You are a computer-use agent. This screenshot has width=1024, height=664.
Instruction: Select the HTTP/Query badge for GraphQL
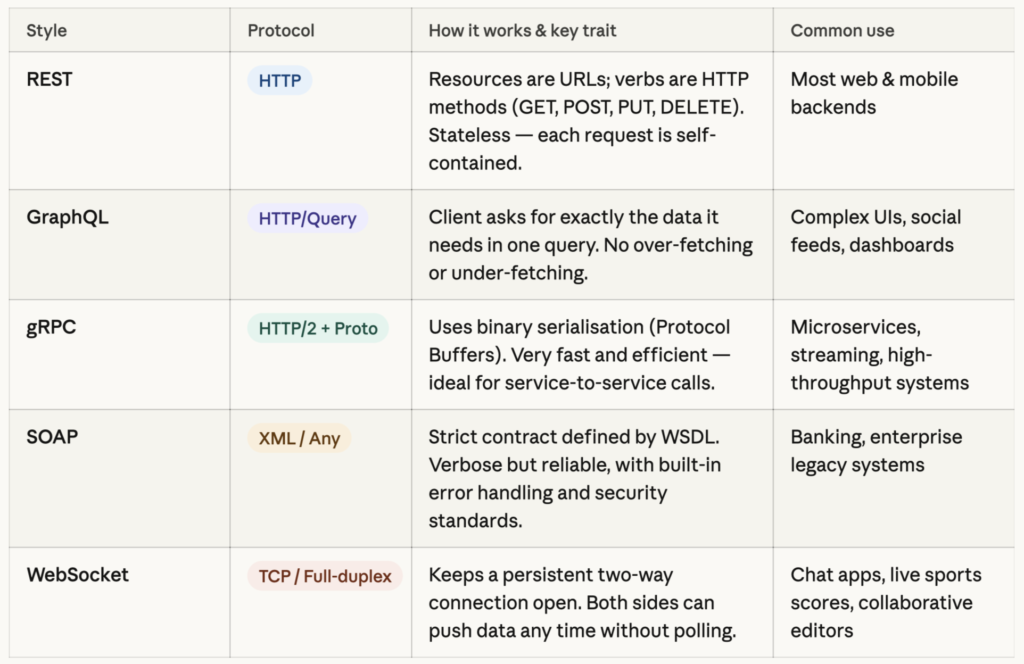(x=306, y=217)
